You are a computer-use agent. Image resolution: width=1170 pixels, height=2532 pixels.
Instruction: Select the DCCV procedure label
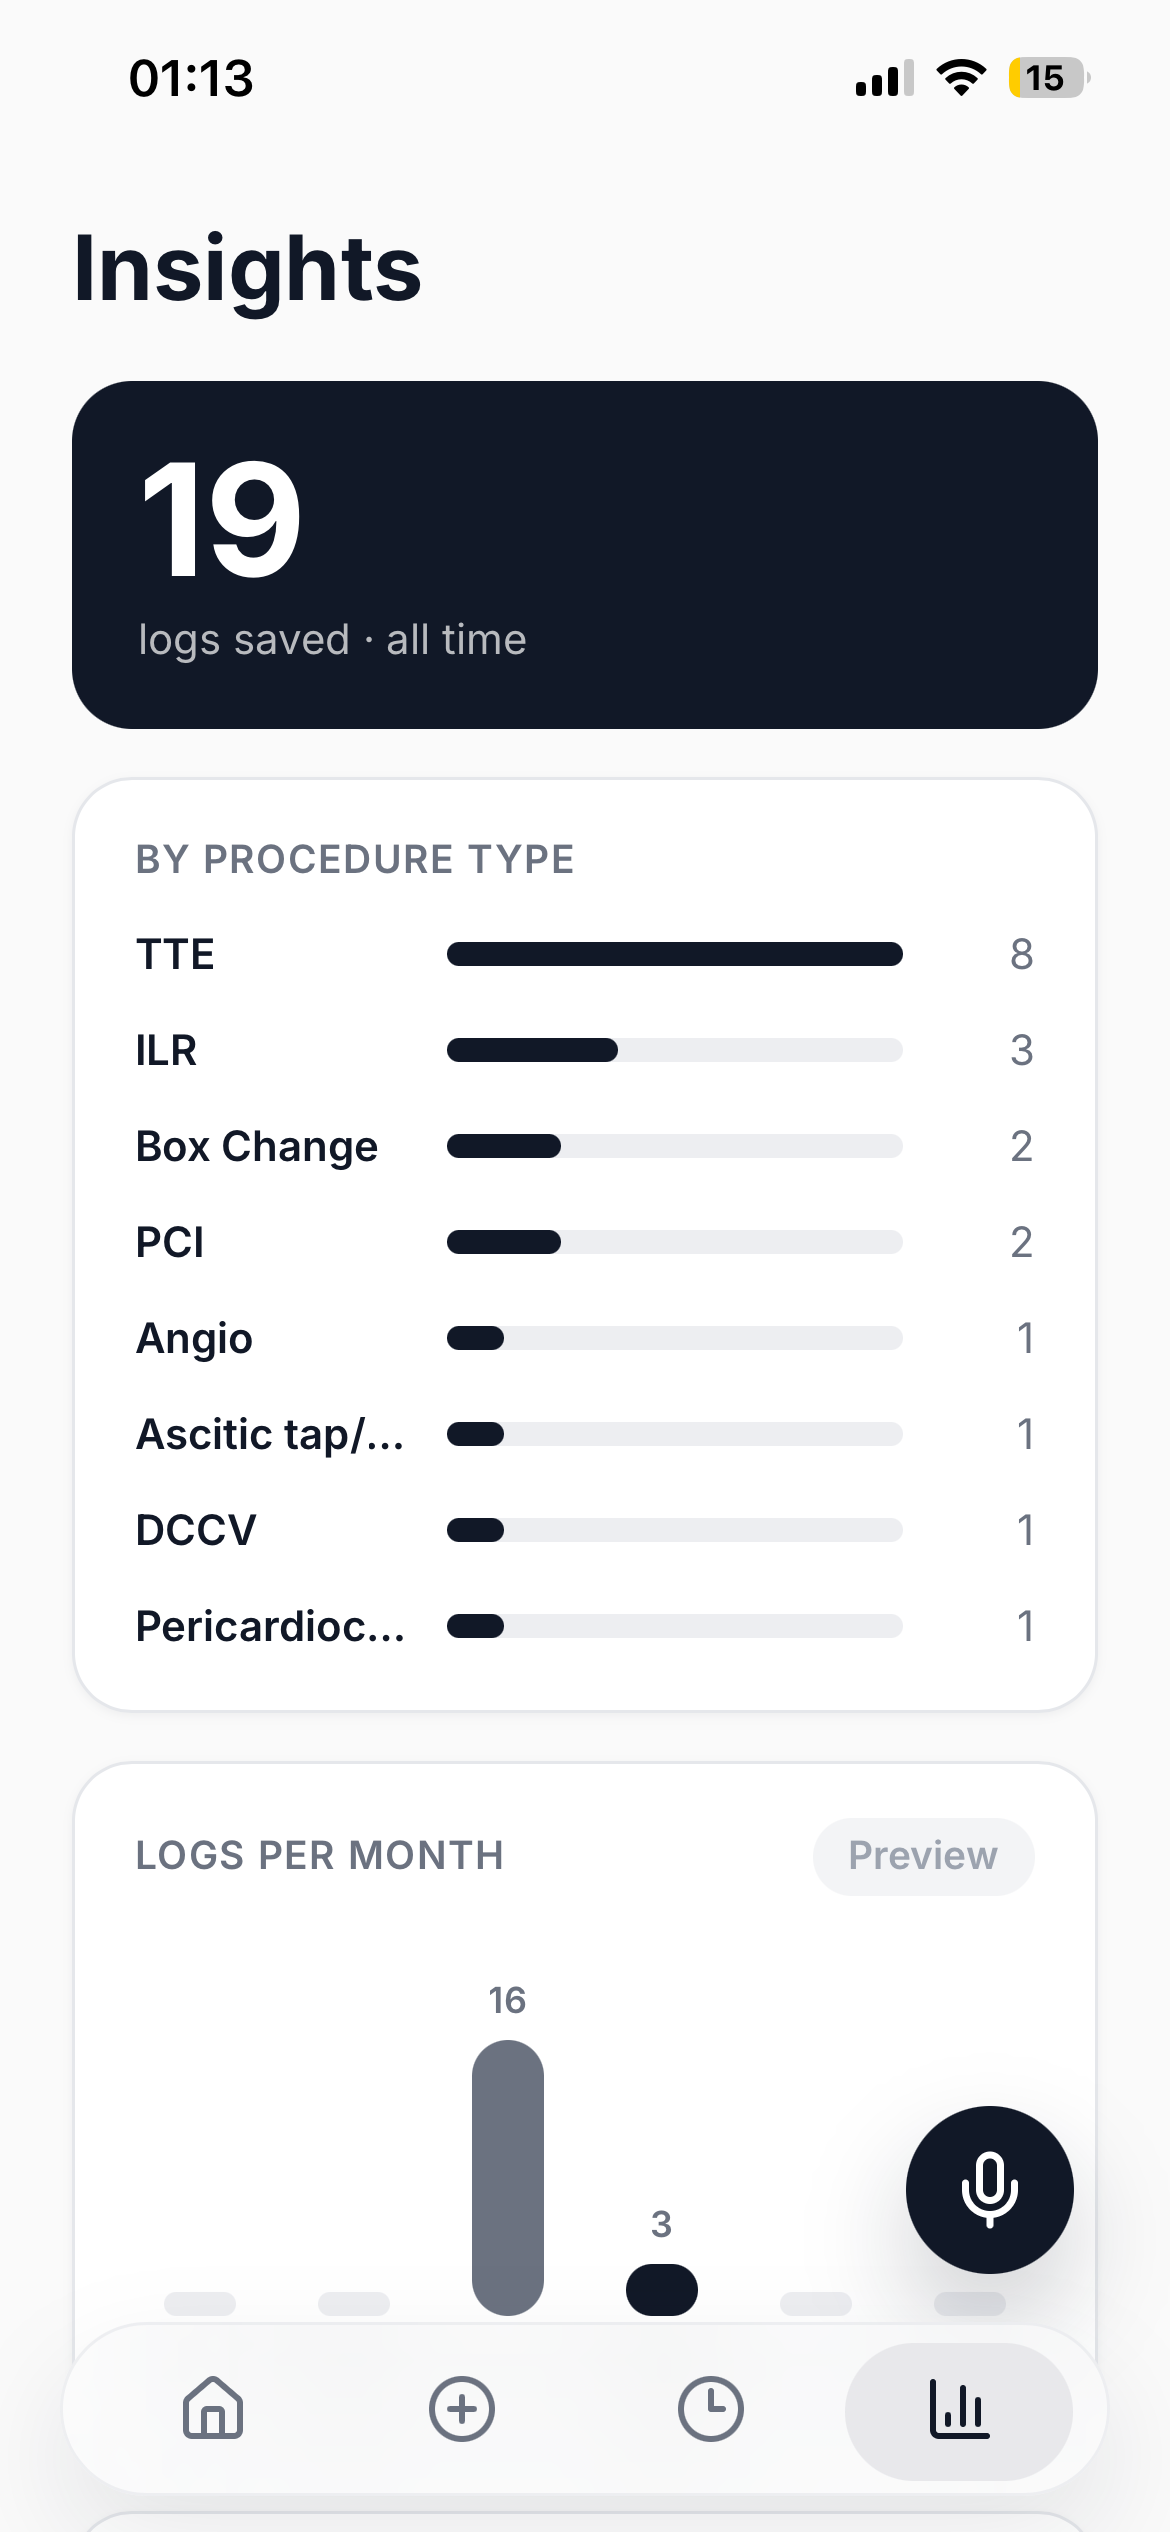196,1530
